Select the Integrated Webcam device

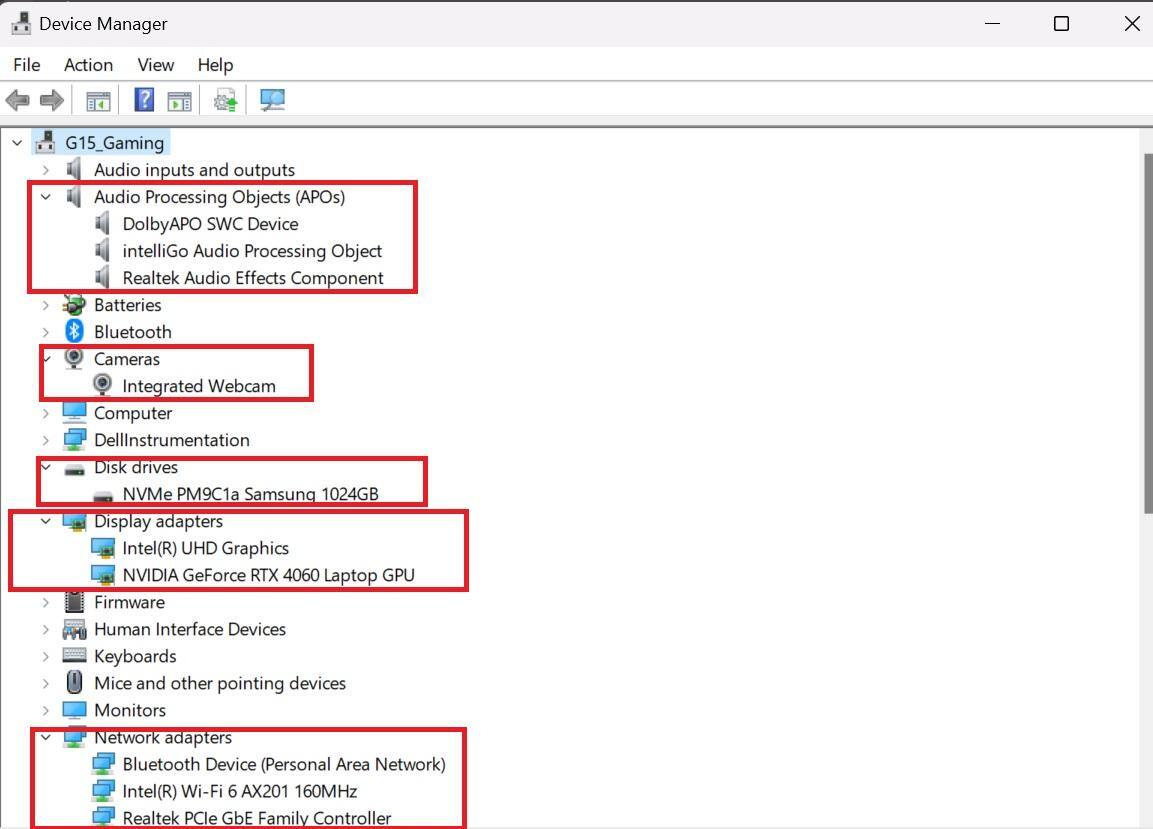tap(198, 386)
